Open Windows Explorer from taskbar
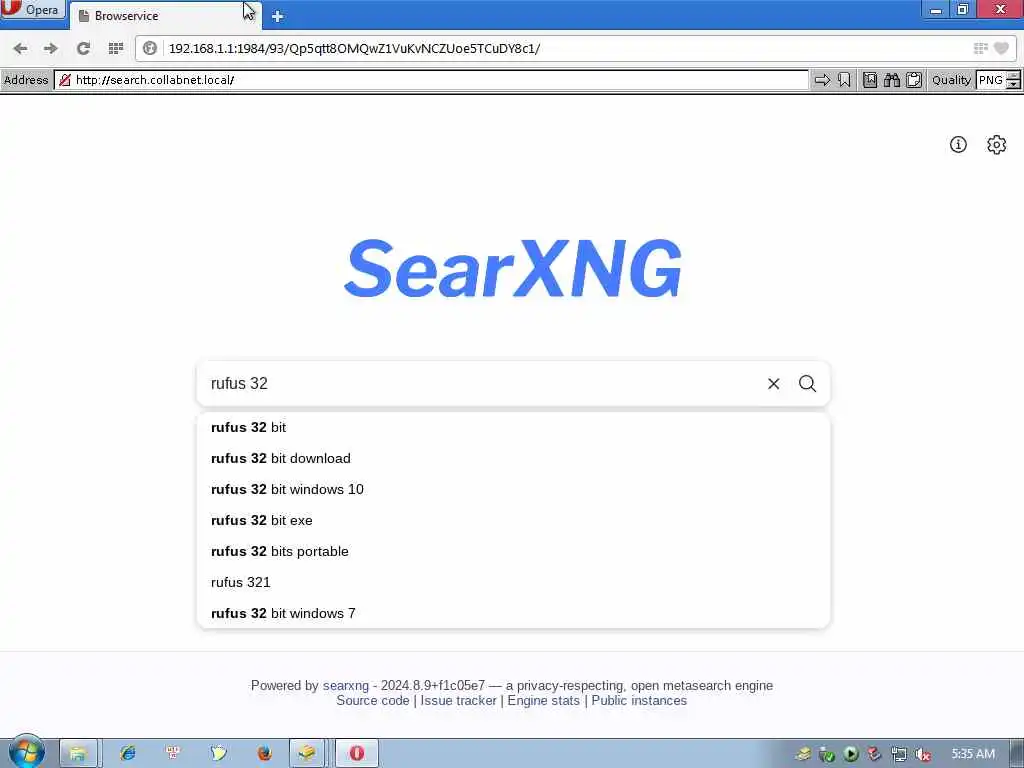 (78, 754)
